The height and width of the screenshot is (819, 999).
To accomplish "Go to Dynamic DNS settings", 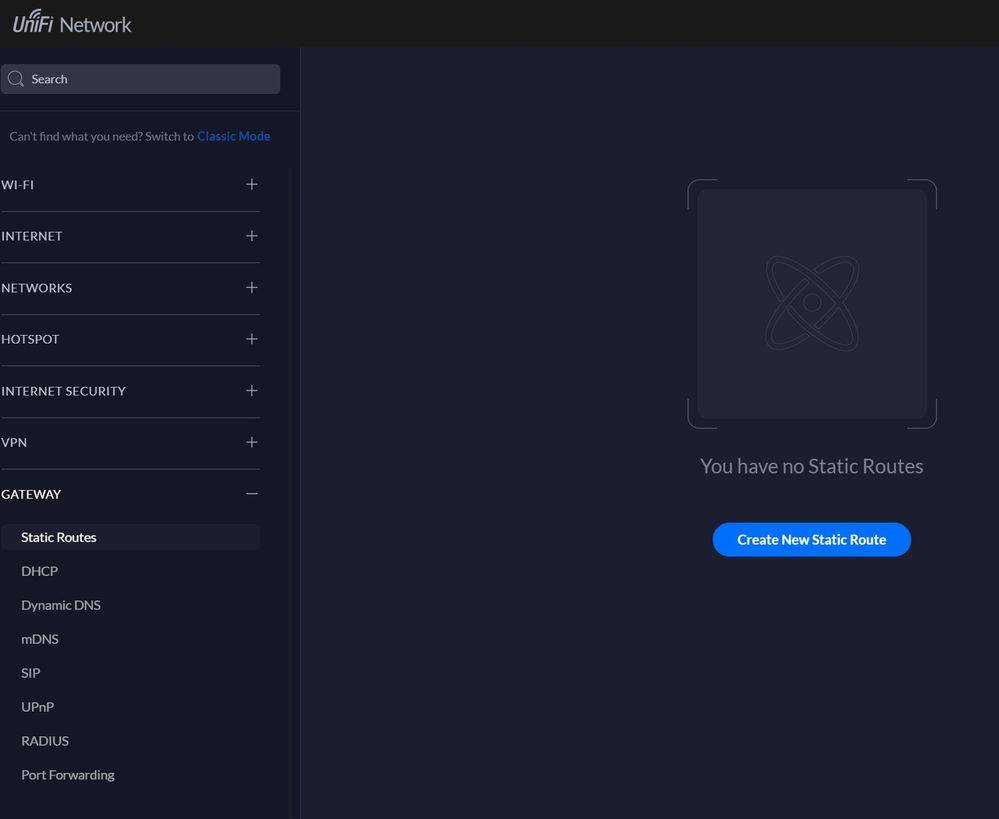I will (x=61, y=606).
